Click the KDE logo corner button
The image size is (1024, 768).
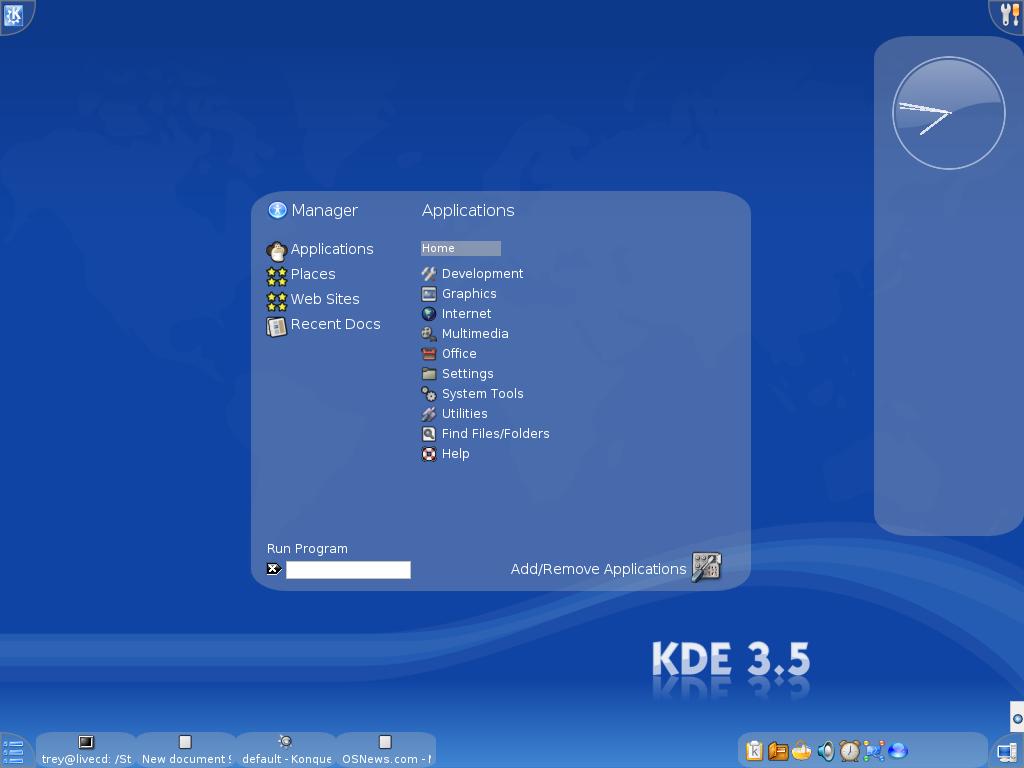pos(14,14)
